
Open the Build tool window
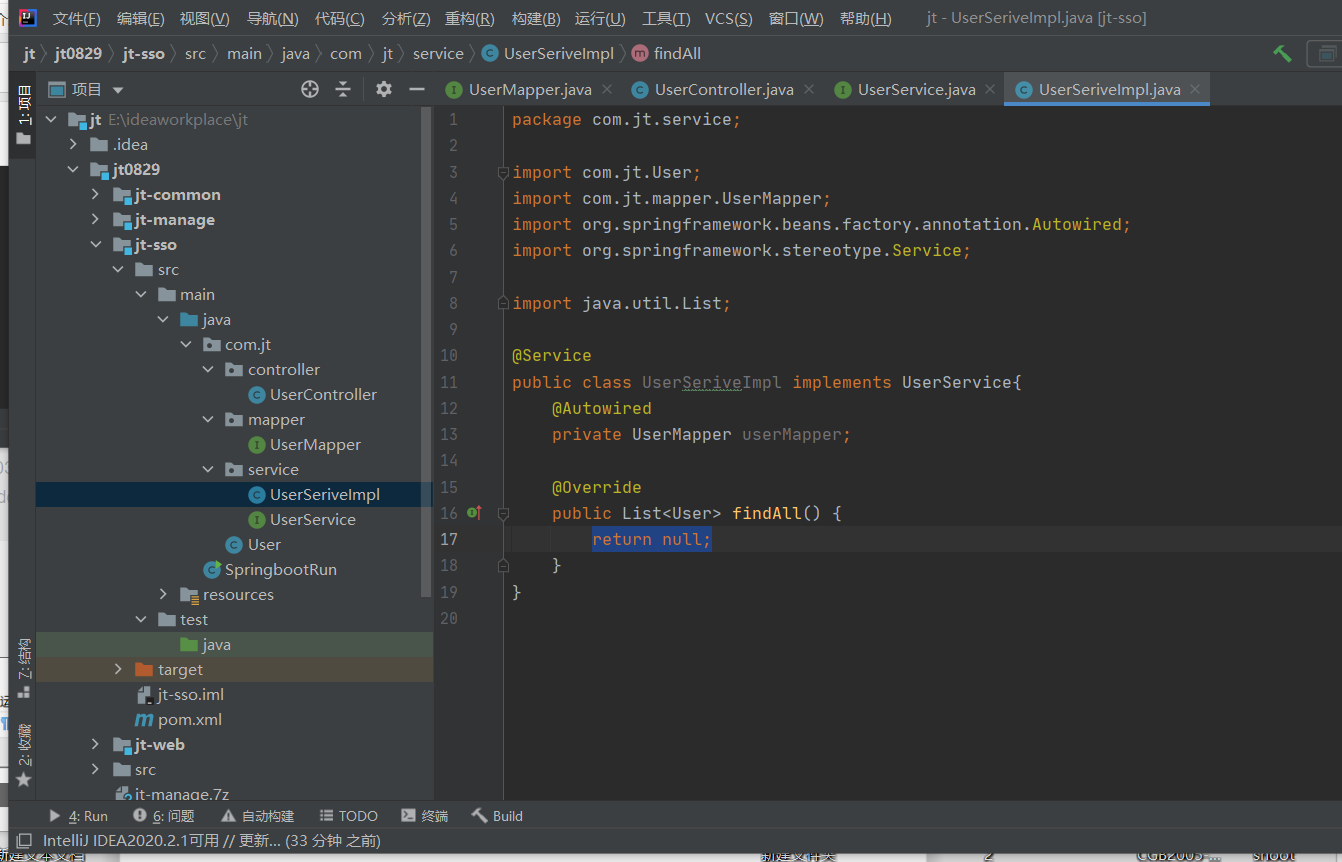click(x=497, y=816)
